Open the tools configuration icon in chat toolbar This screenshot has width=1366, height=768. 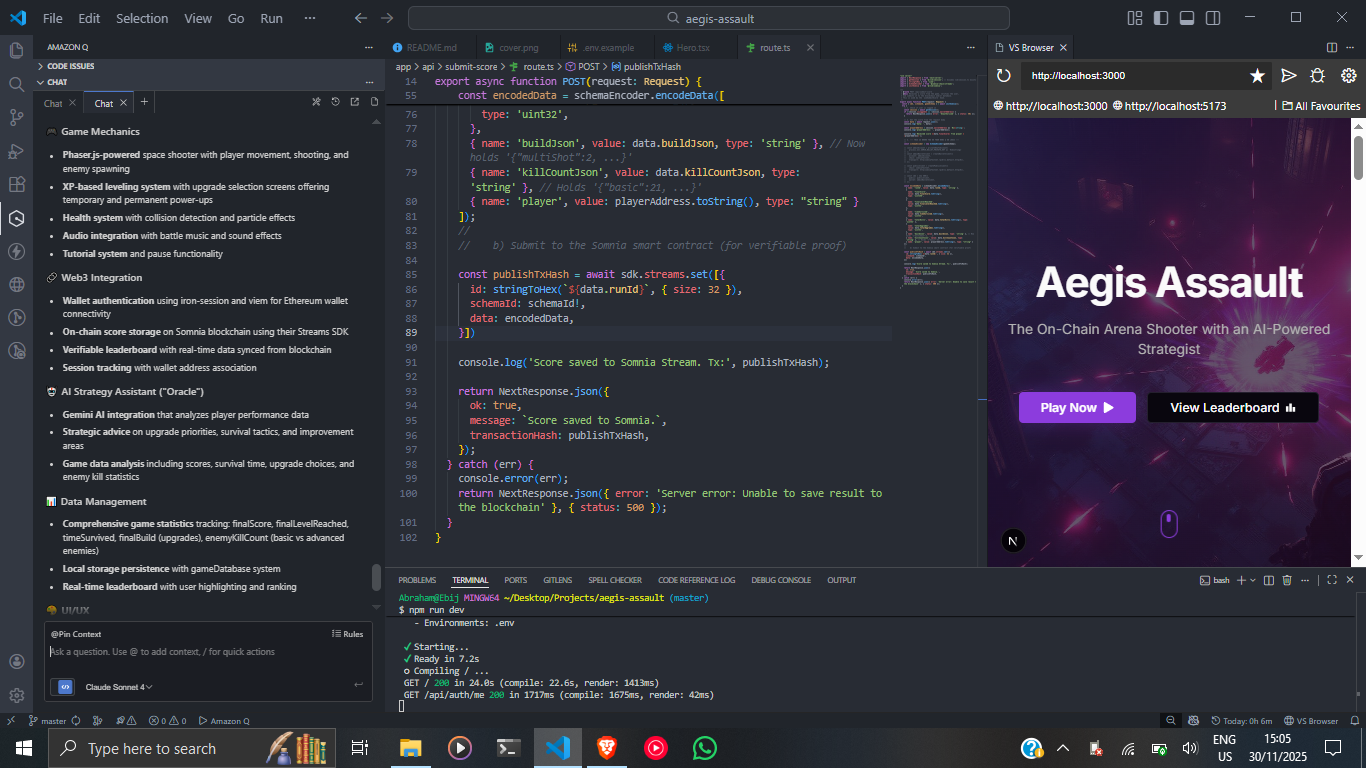click(316, 102)
